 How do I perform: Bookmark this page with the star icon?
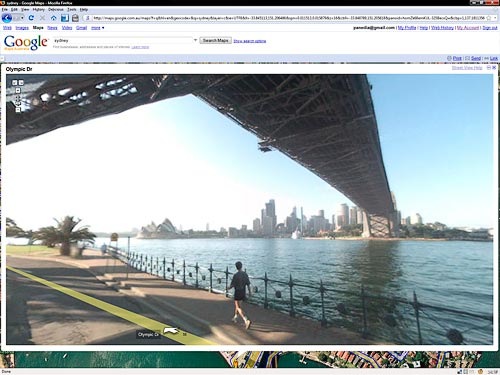click(x=489, y=18)
